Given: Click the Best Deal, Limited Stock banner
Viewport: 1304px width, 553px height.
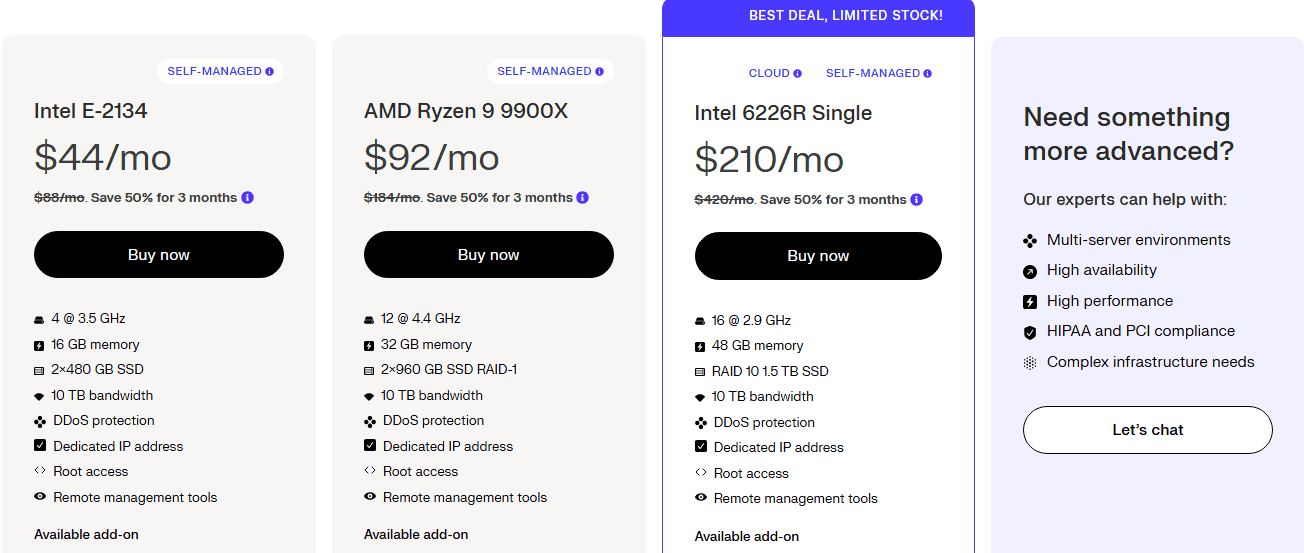Looking at the screenshot, I should (818, 16).
